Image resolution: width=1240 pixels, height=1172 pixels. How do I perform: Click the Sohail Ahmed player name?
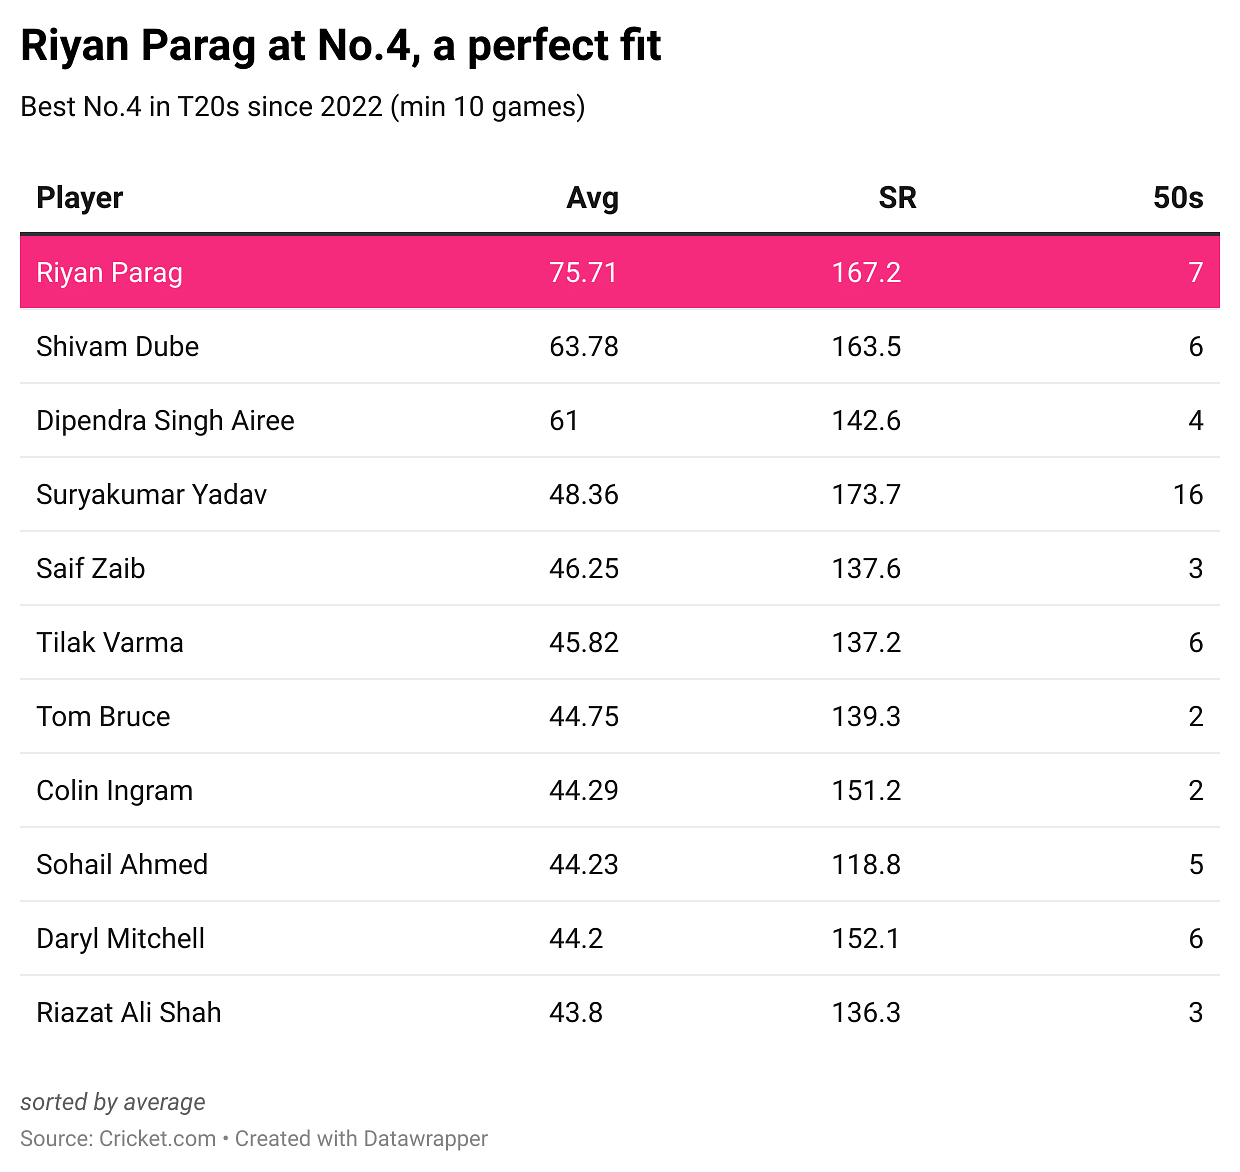122,865
